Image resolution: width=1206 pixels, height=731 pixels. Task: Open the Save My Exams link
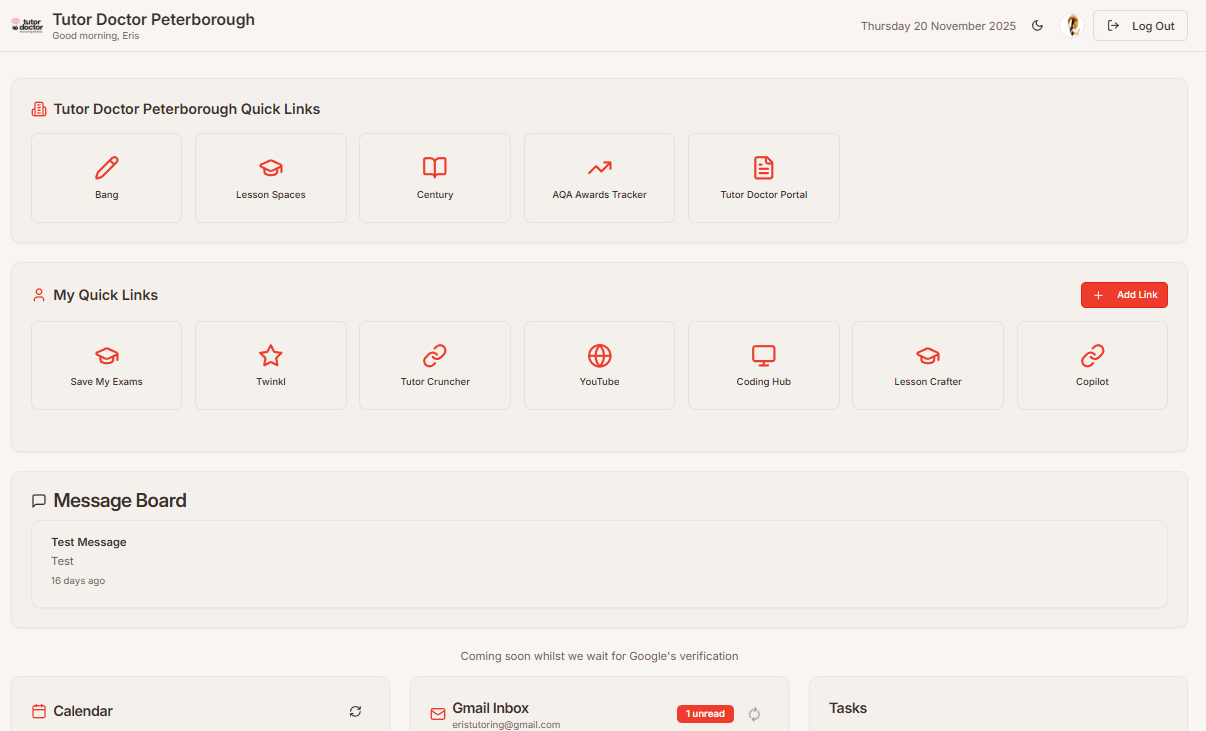(106, 365)
